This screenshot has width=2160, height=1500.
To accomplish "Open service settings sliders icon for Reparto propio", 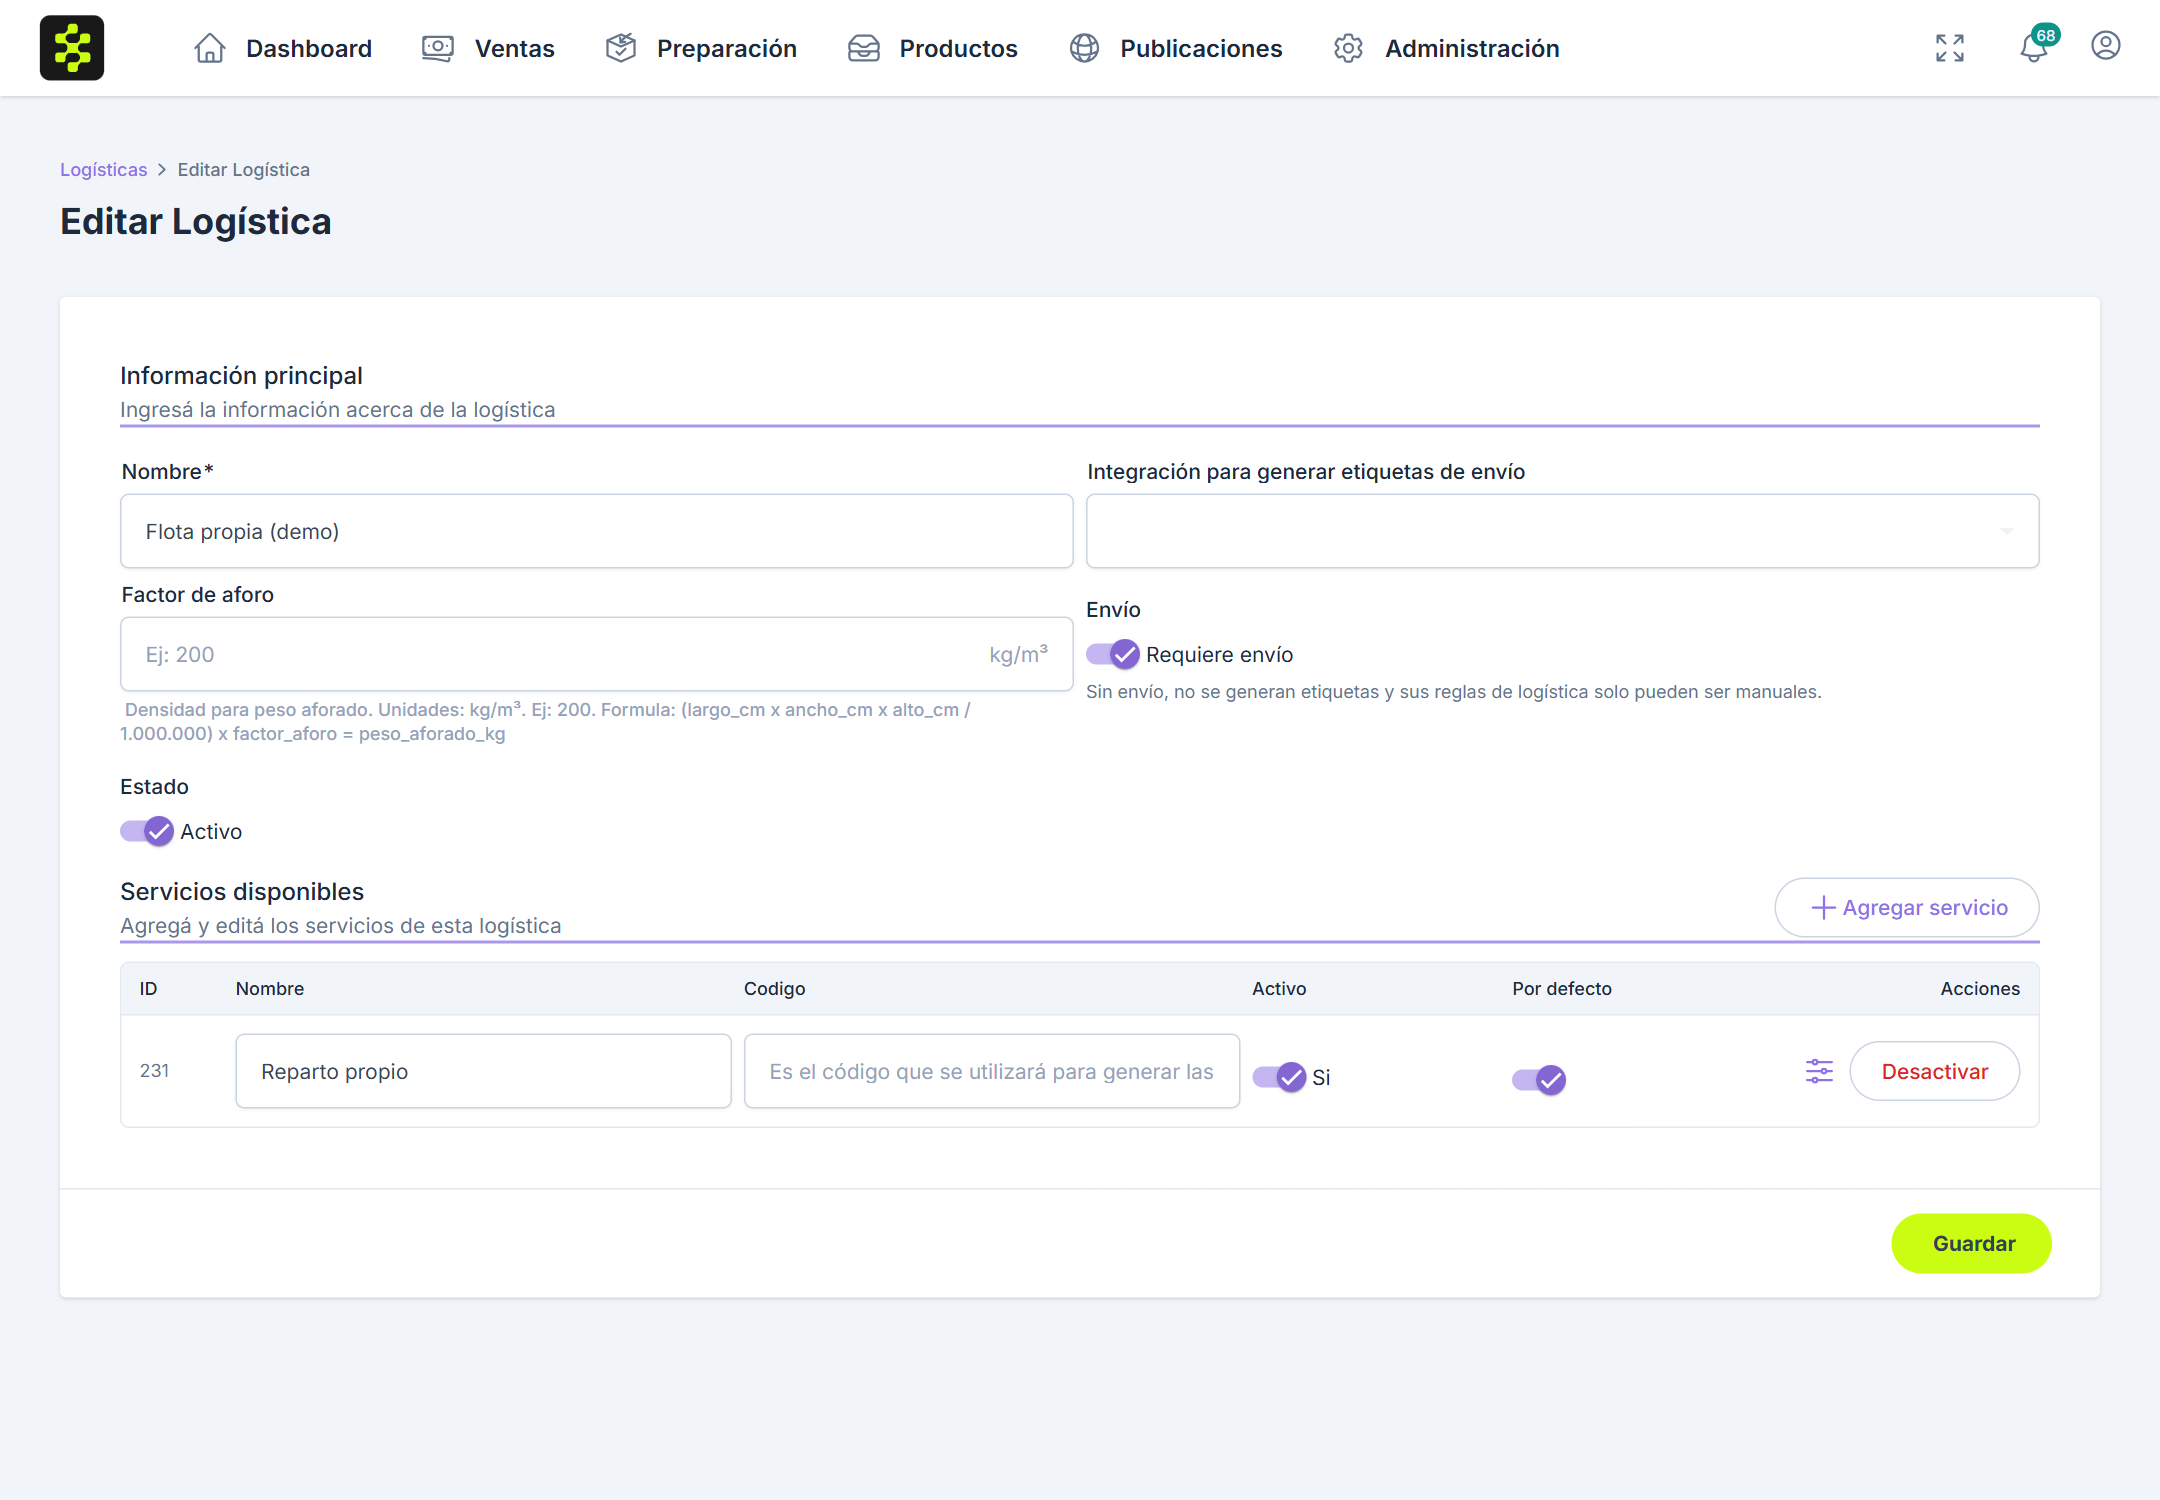I will coord(1819,1071).
